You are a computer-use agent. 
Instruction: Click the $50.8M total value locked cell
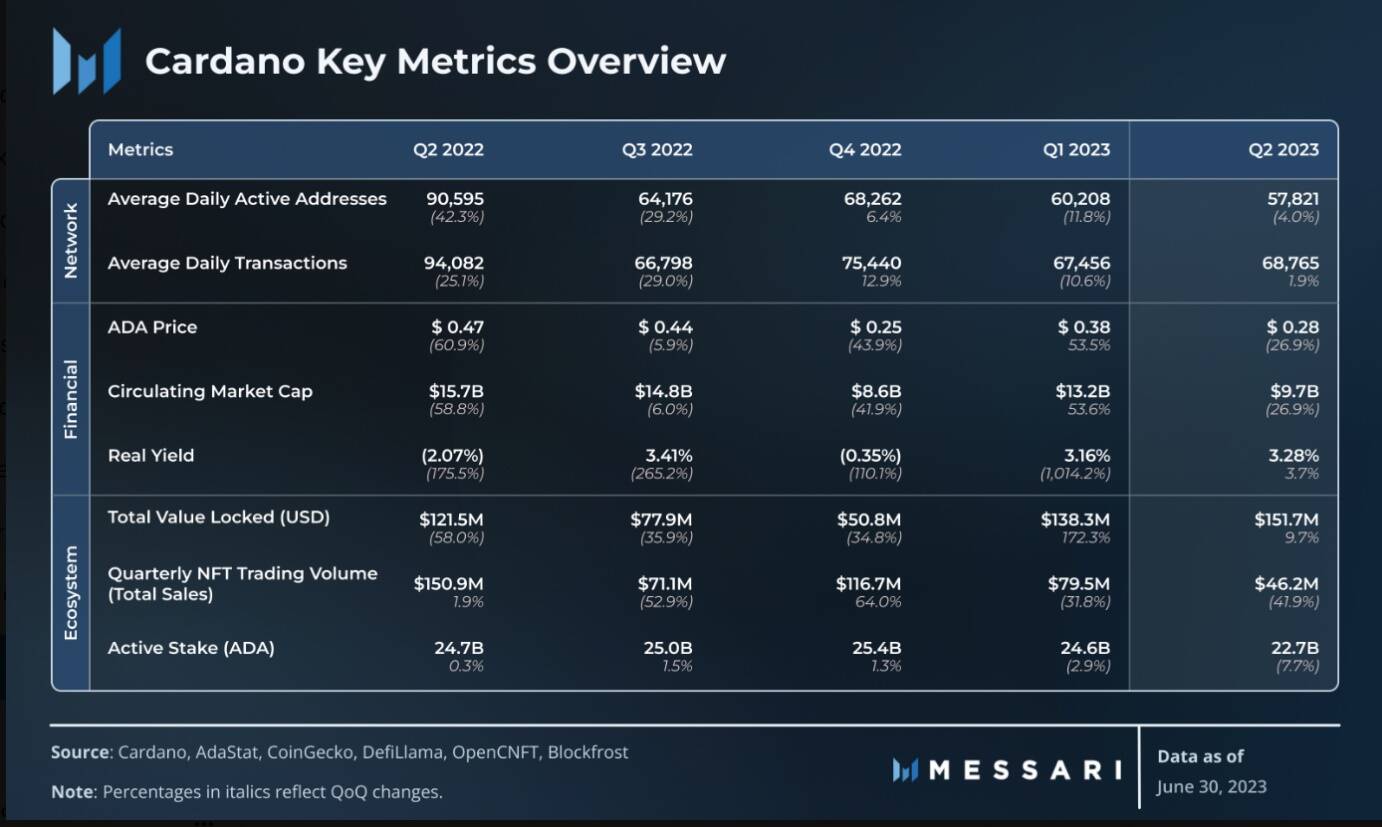[x=869, y=519]
